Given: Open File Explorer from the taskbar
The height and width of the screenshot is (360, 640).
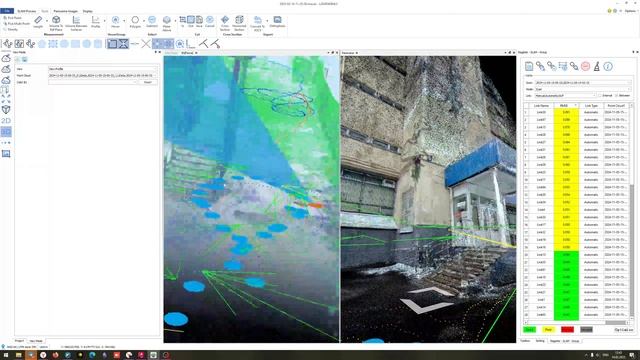Looking at the screenshot, I should coord(18,355).
